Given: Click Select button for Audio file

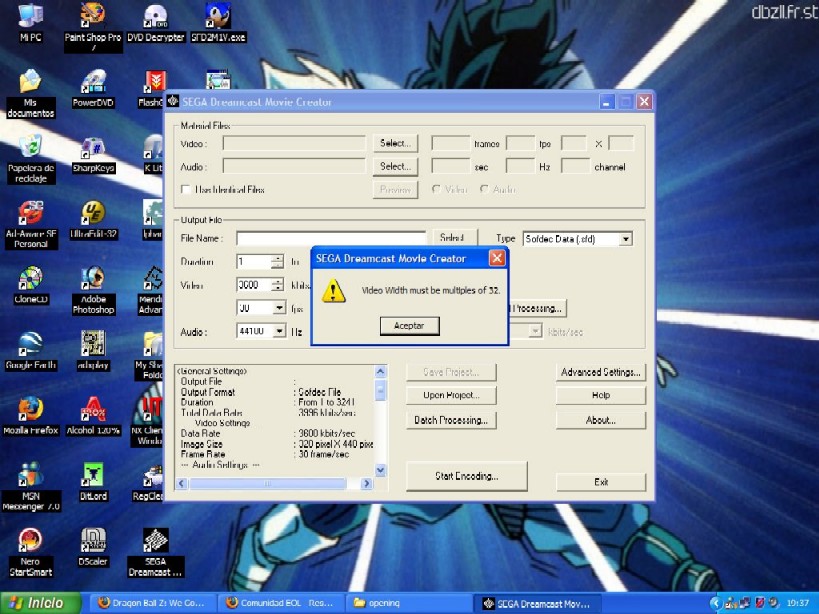Looking at the screenshot, I should pos(395,167).
